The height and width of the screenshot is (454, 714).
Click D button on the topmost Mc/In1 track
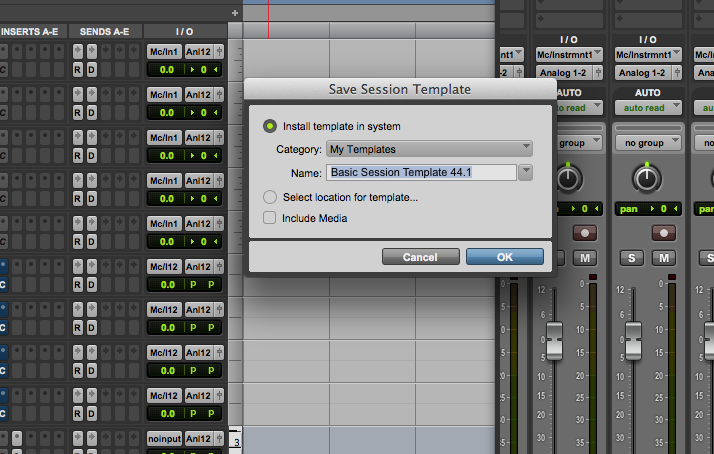pyautogui.click(x=92, y=70)
